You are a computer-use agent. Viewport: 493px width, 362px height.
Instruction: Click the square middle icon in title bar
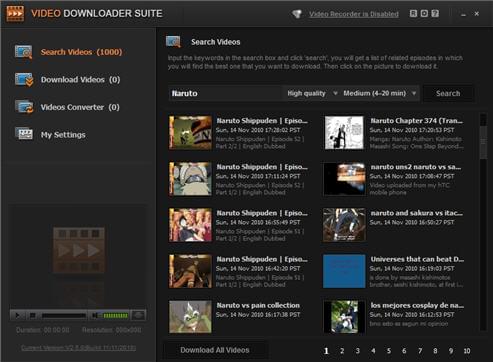pyautogui.click(x=424, y=13)
